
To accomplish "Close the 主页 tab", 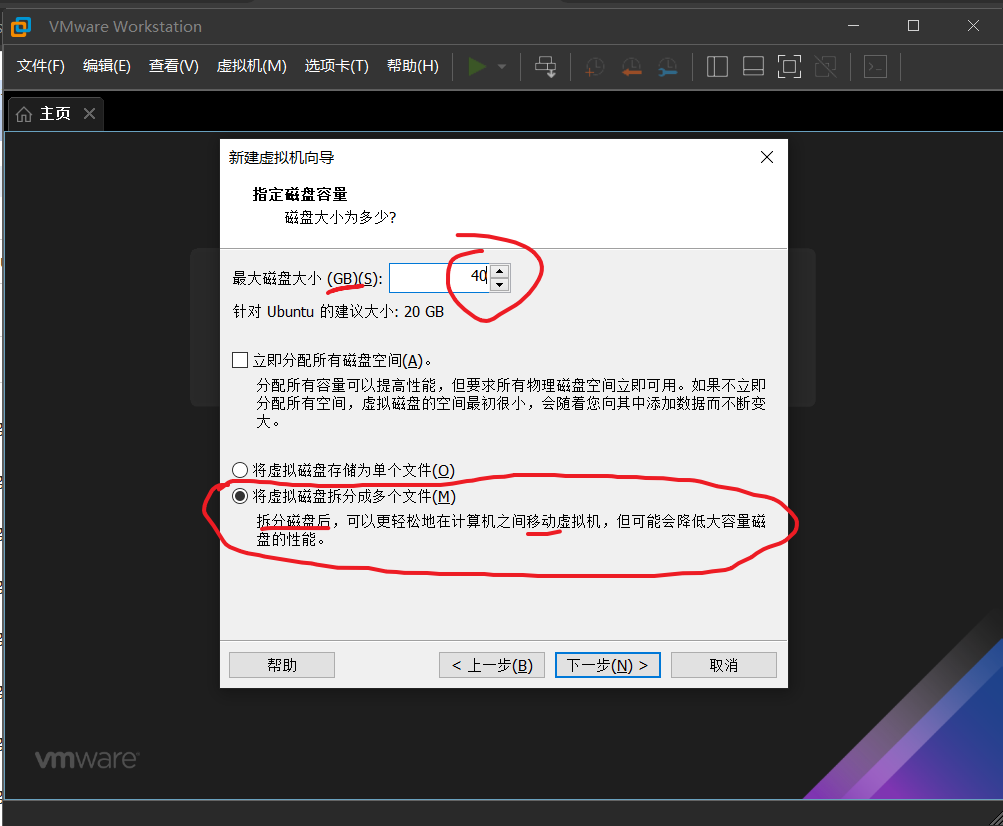I will click(90, 114).
